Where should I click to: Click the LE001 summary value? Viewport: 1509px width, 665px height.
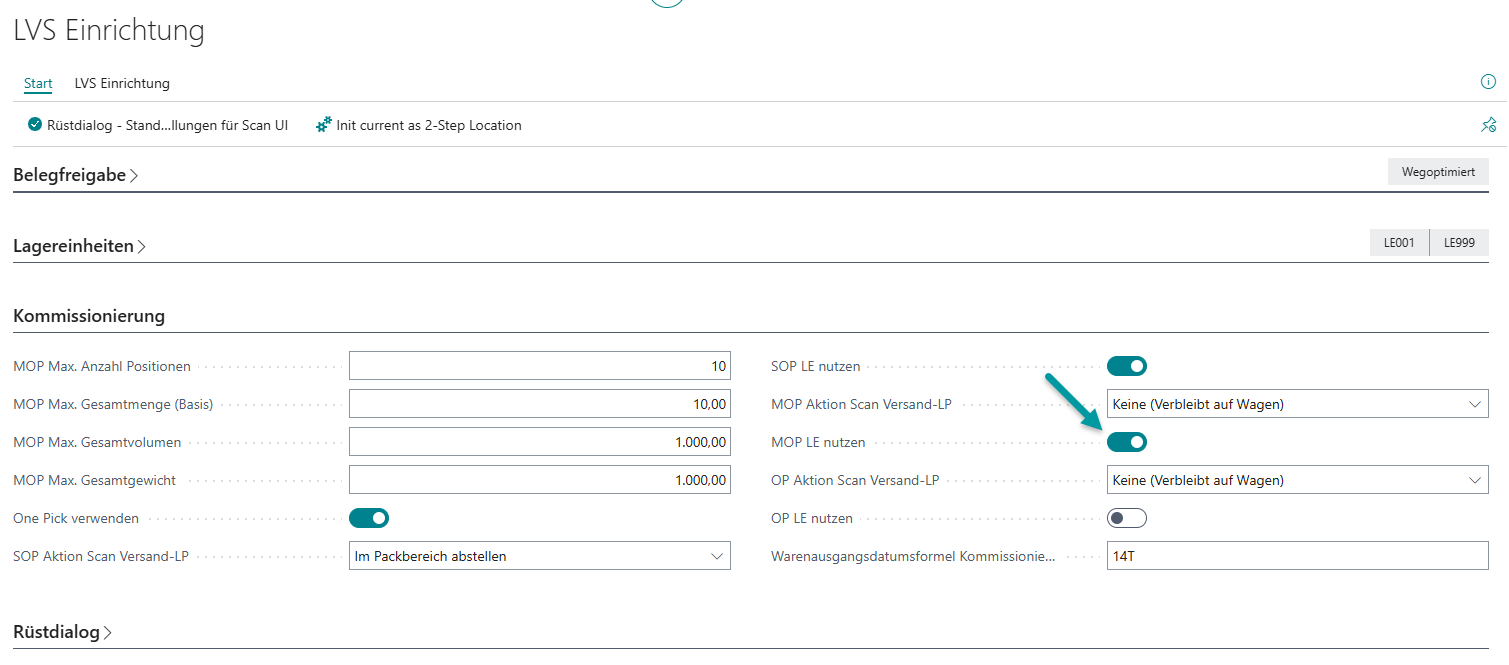(1399, 243)
